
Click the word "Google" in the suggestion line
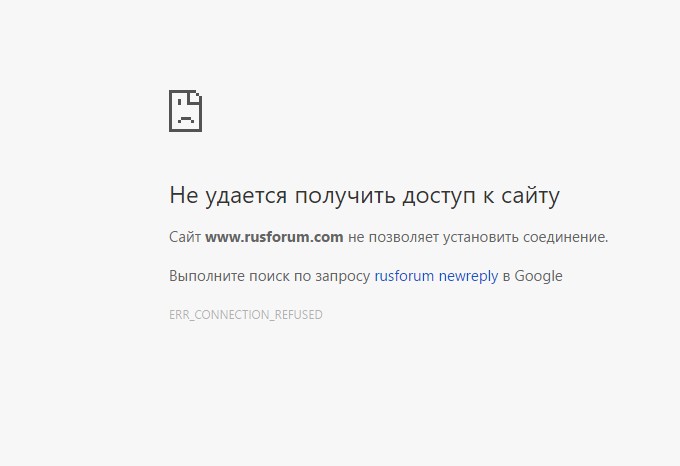point(539,276)
